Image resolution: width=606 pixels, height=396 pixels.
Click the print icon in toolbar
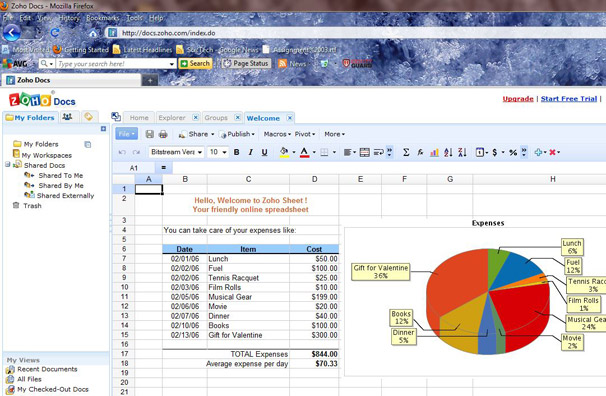pos(163,134)
